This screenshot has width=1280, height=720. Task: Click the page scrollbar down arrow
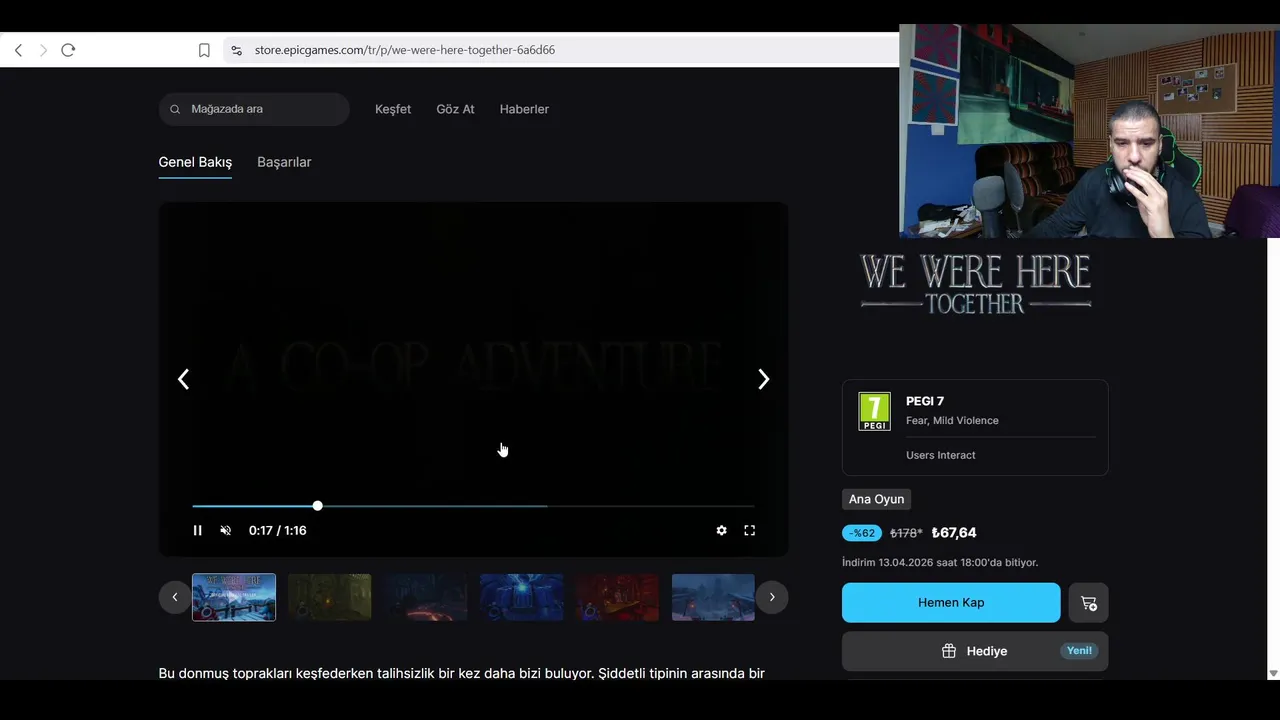click(1273, 673)
